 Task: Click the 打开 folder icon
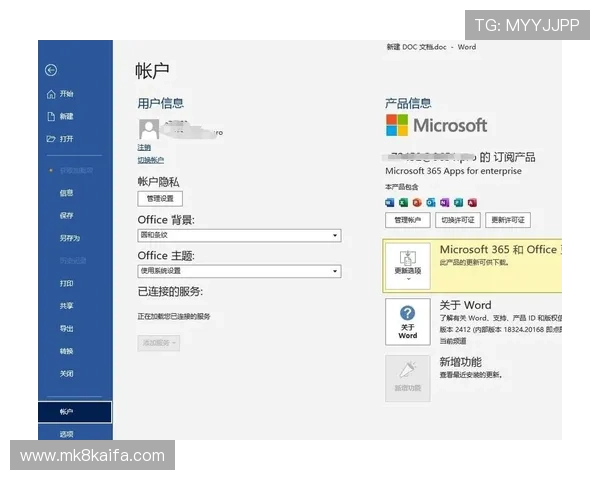(51, 139)
